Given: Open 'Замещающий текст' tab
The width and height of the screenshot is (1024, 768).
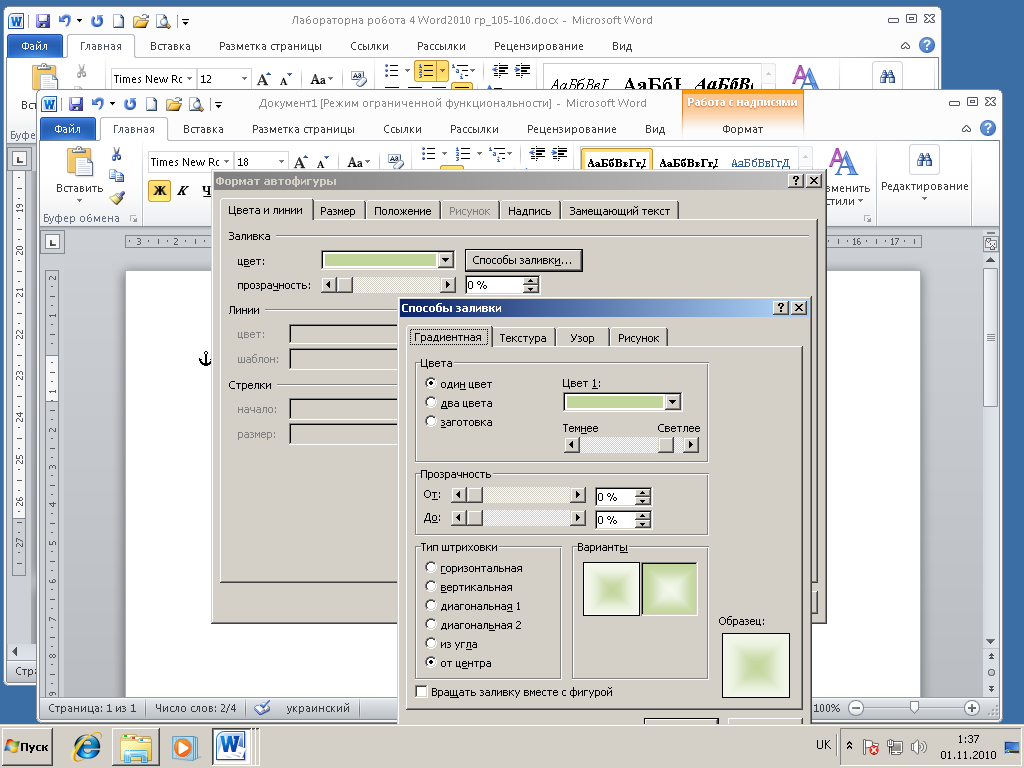Looking at the screenshot, I should point(619,211).
